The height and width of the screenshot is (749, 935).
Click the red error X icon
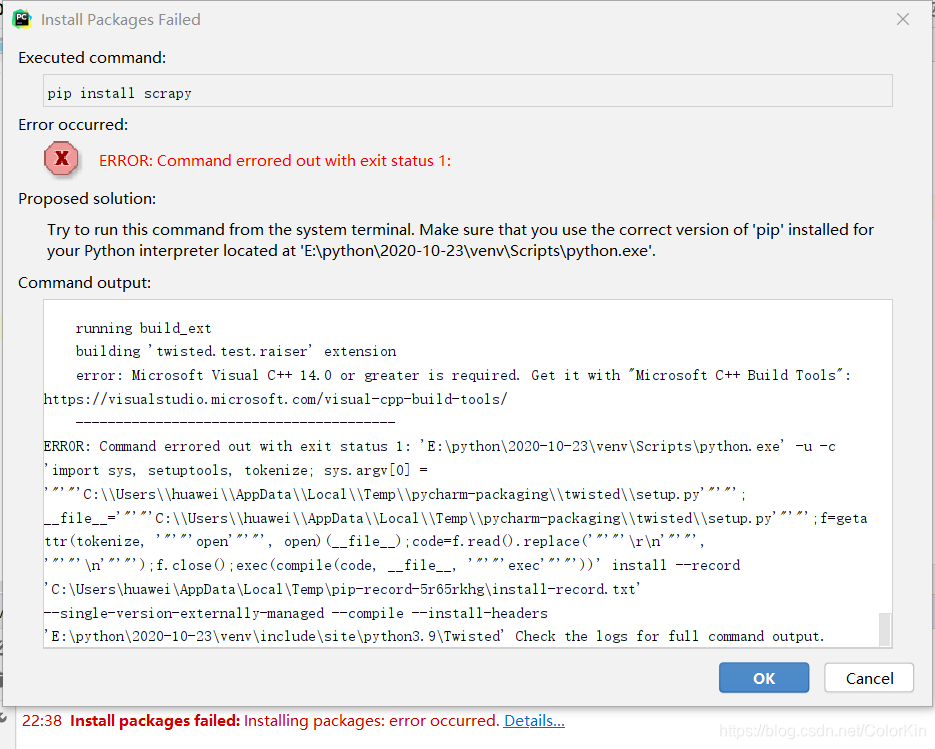[61, 159]
